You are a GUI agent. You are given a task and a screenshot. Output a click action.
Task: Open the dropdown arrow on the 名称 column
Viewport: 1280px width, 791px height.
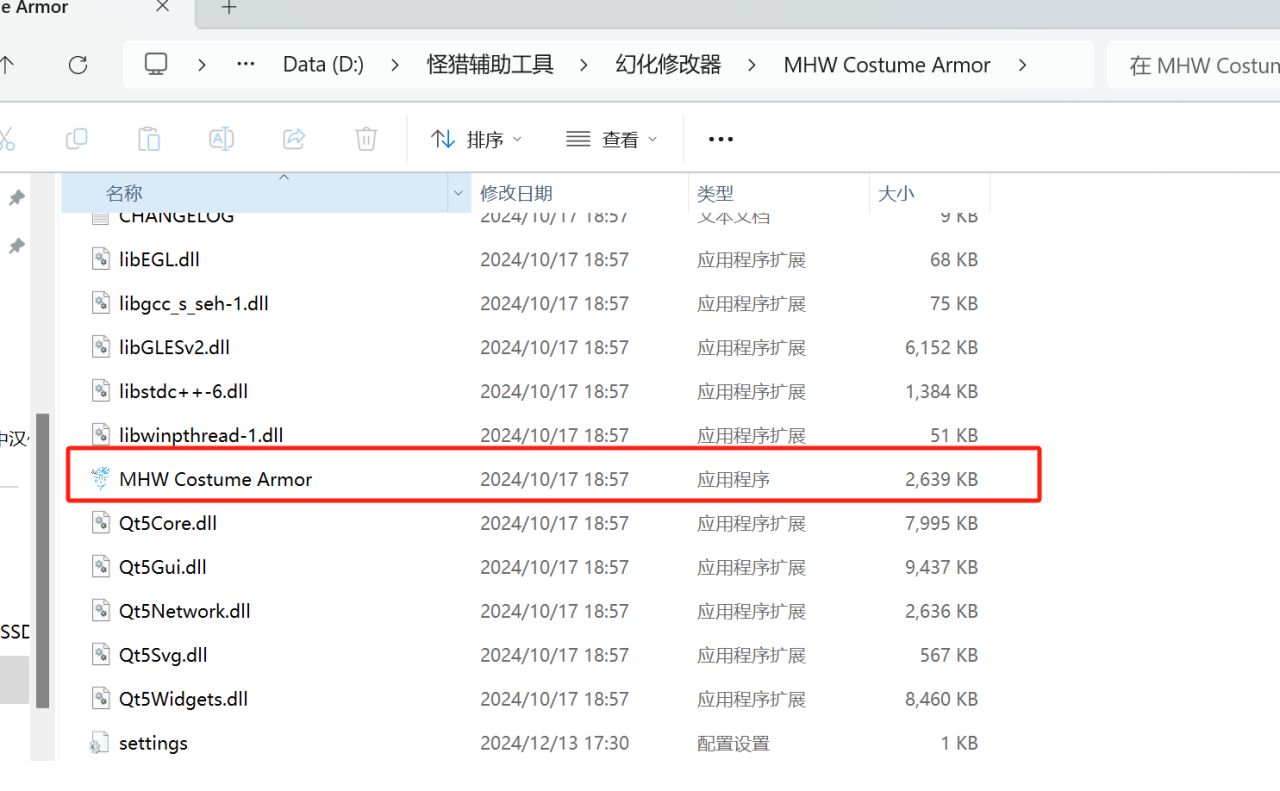(x=459, y=193)
